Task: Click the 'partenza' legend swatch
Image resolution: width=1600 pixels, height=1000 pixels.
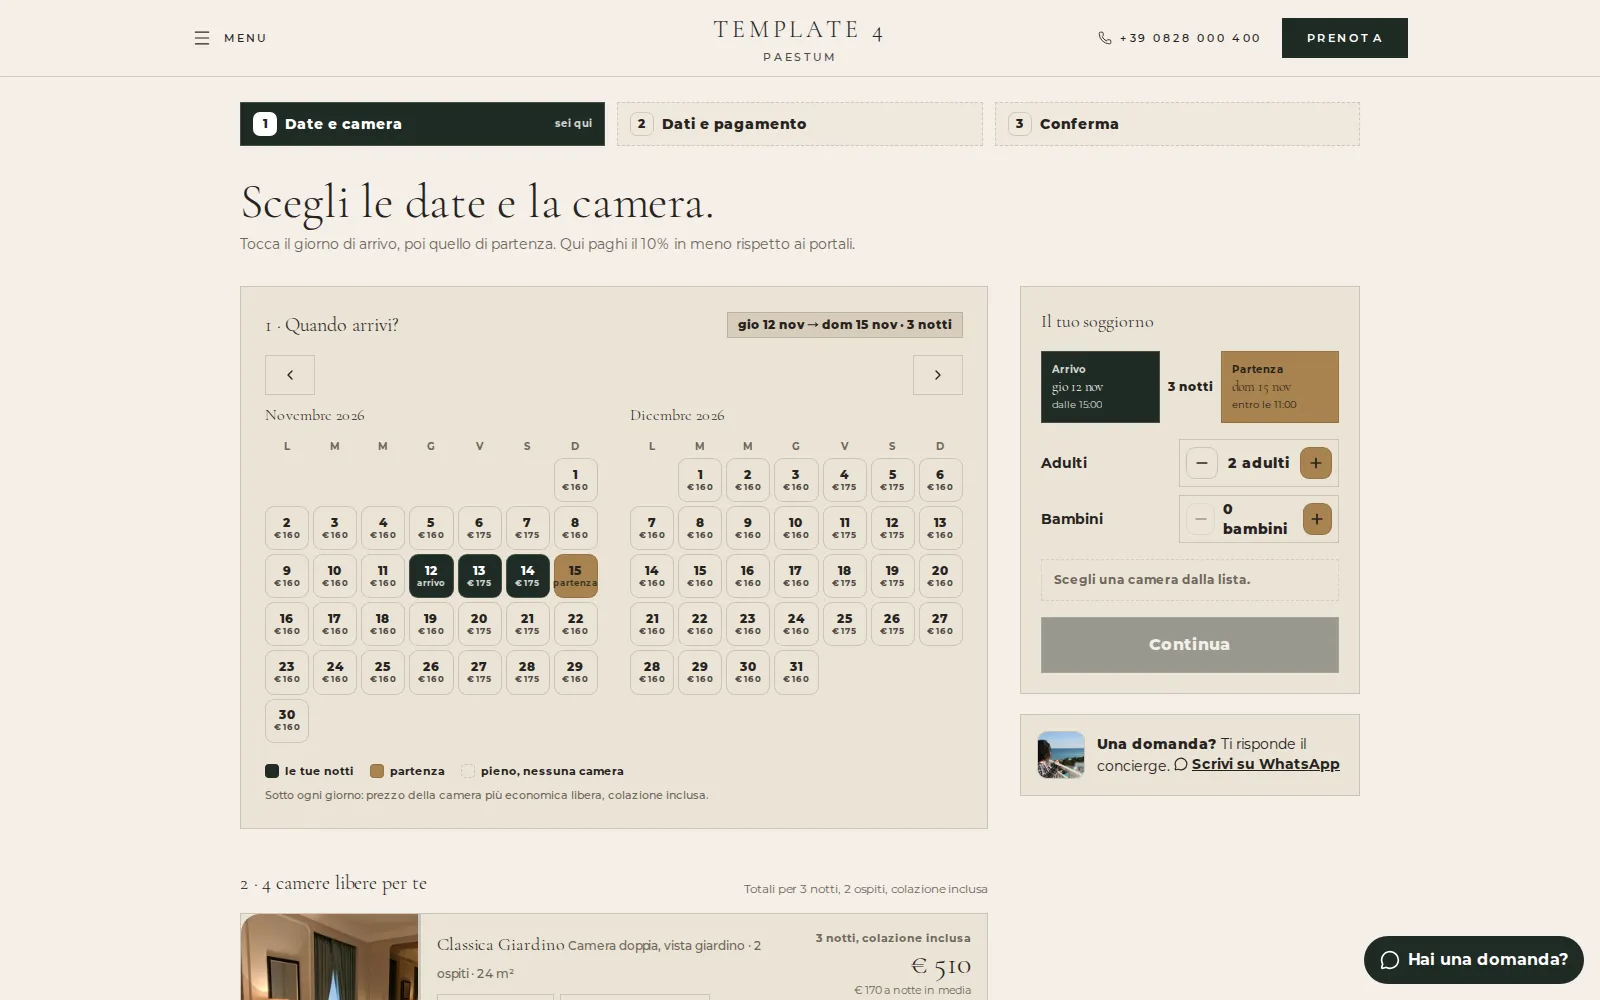Action: click(x=377, y=771)
